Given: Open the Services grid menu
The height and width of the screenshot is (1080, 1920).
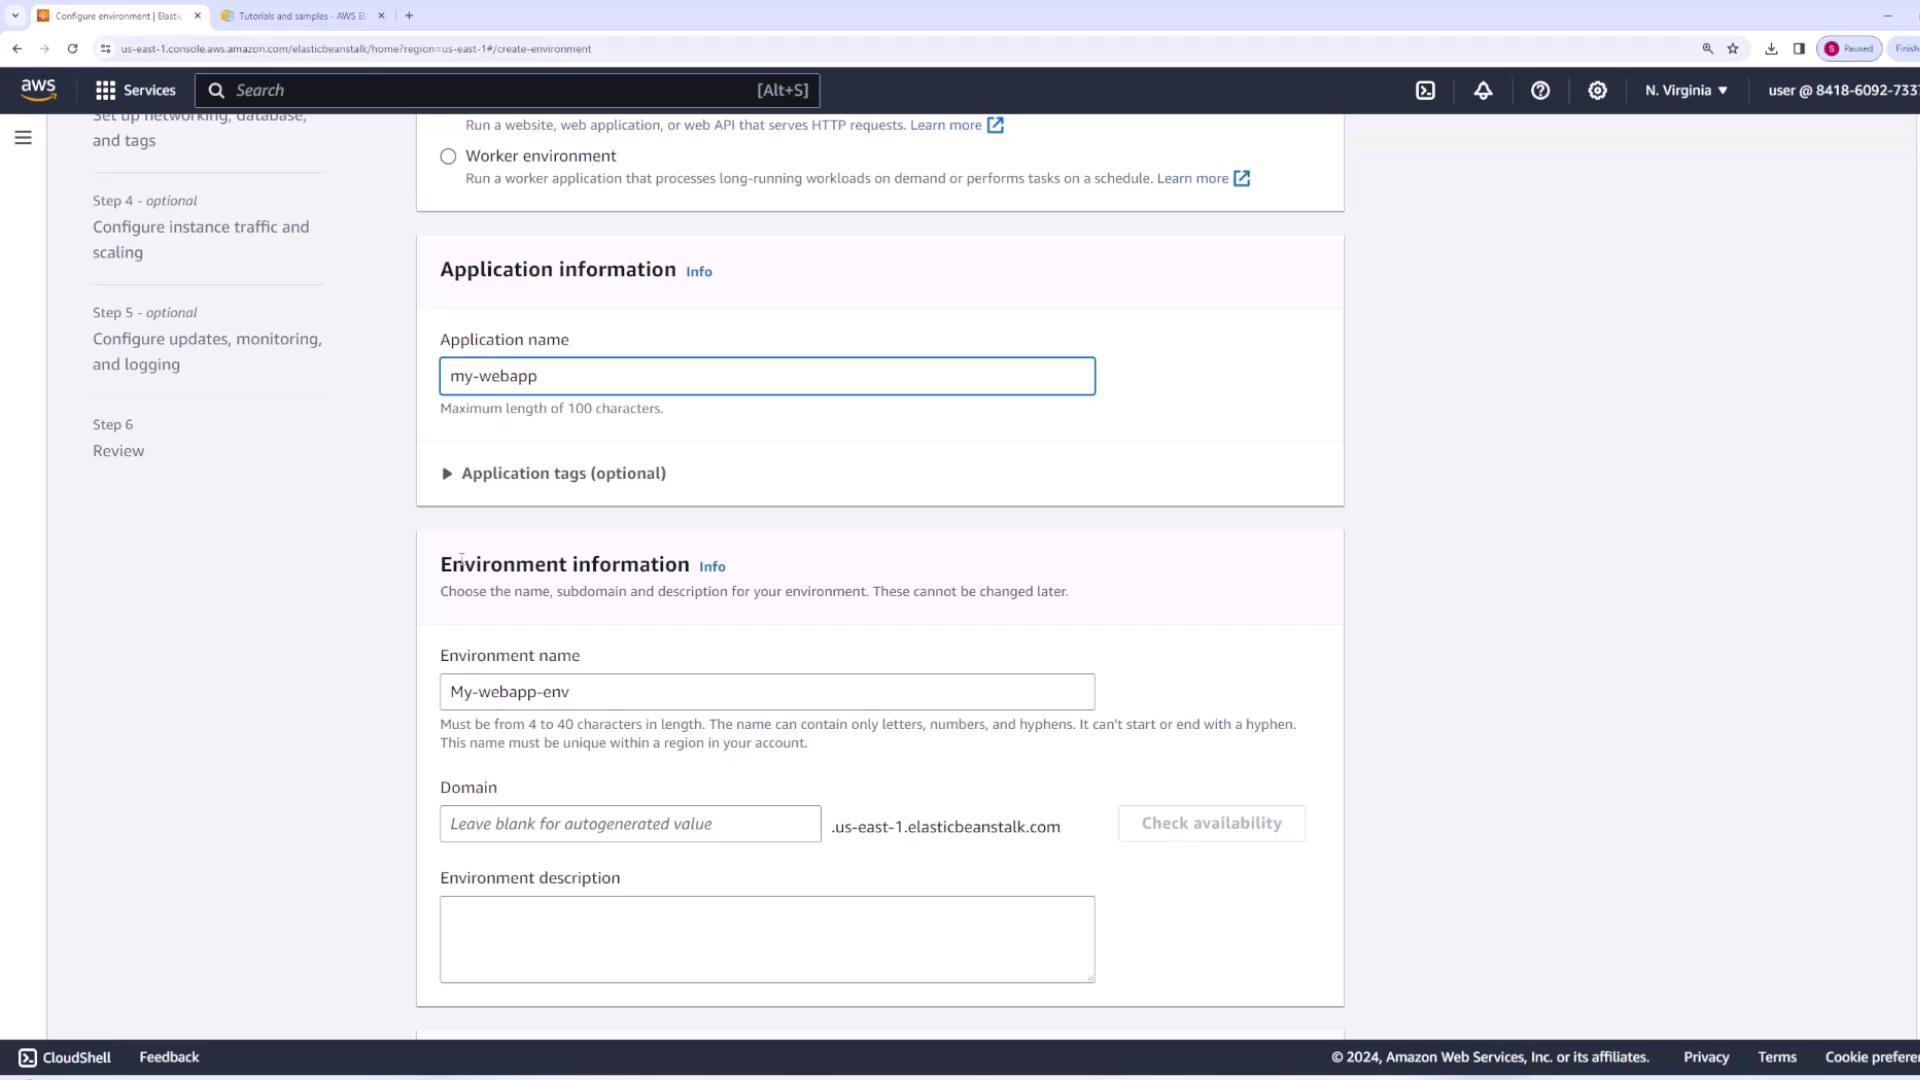Looking at the screenshot, I should pyautogui.click(x=135, y=90).
